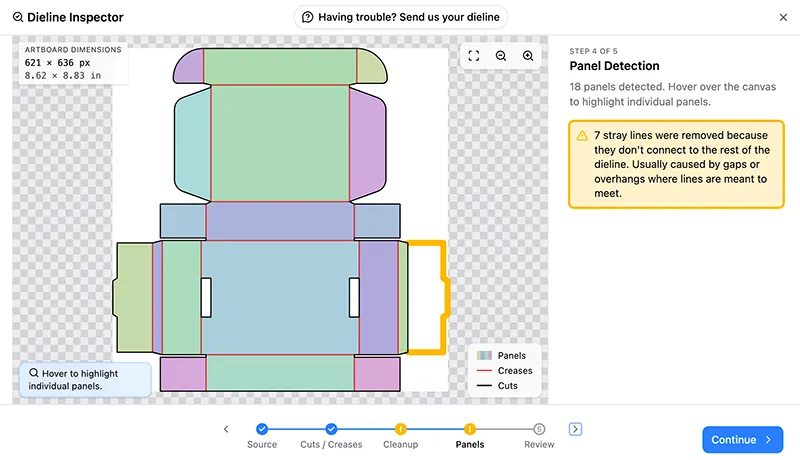800x460 pixels.
Task: Click the fit-to-screen canvas icon
Action: 473,56
